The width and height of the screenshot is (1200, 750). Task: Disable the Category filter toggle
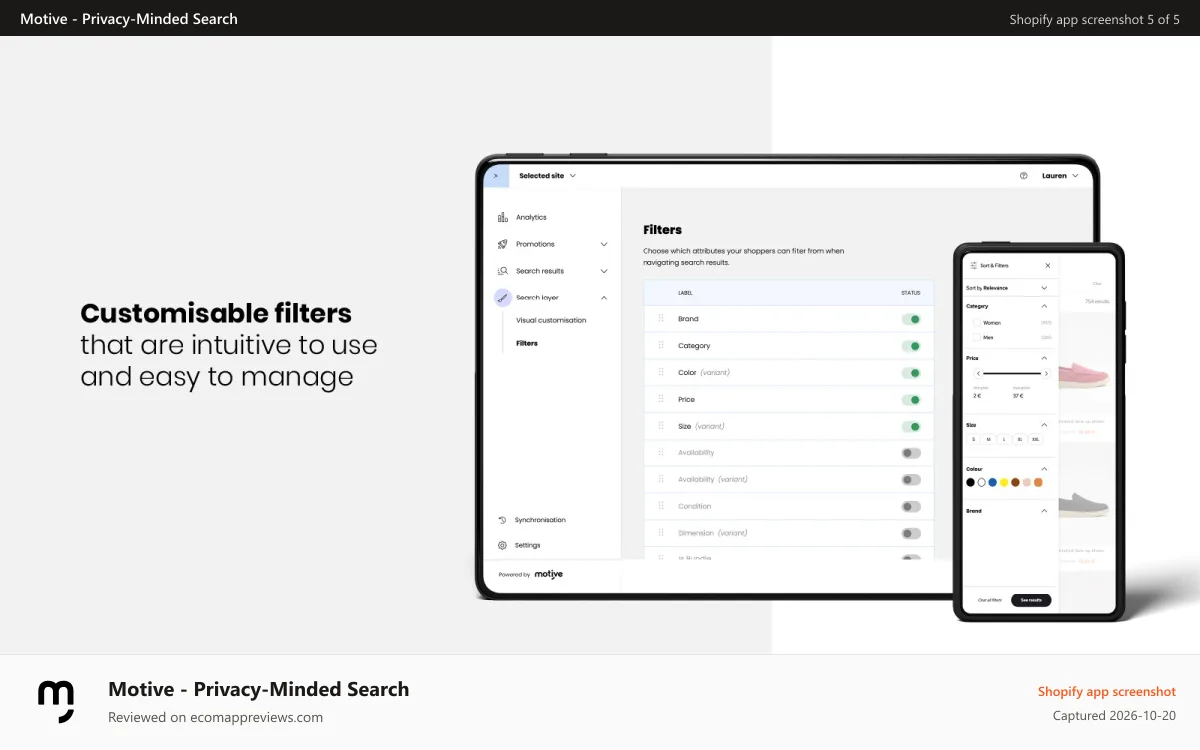click(911, 346)
